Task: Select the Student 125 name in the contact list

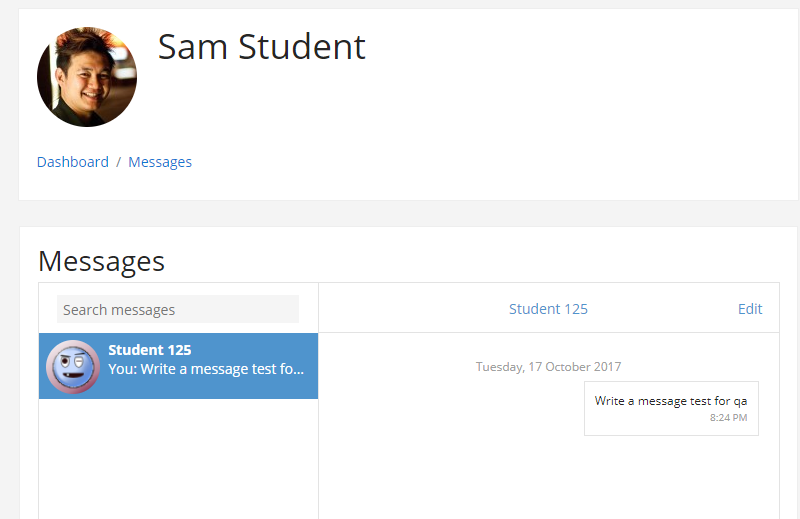Action: [149, 350]
